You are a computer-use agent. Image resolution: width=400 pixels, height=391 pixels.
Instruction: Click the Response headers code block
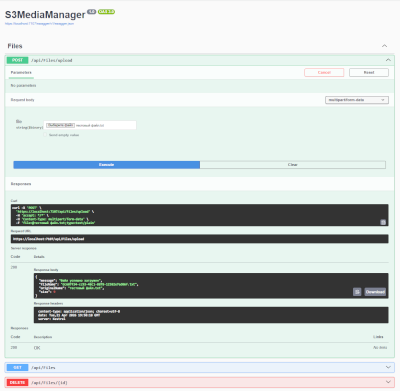(211, 315)
